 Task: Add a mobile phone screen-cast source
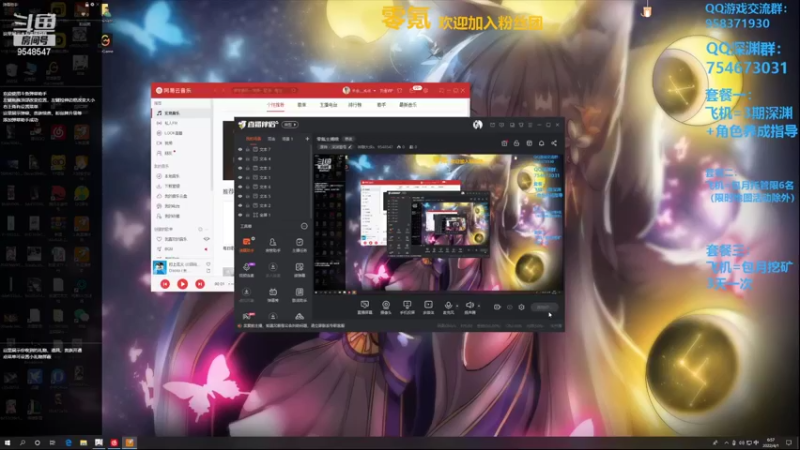coord(407,307)
